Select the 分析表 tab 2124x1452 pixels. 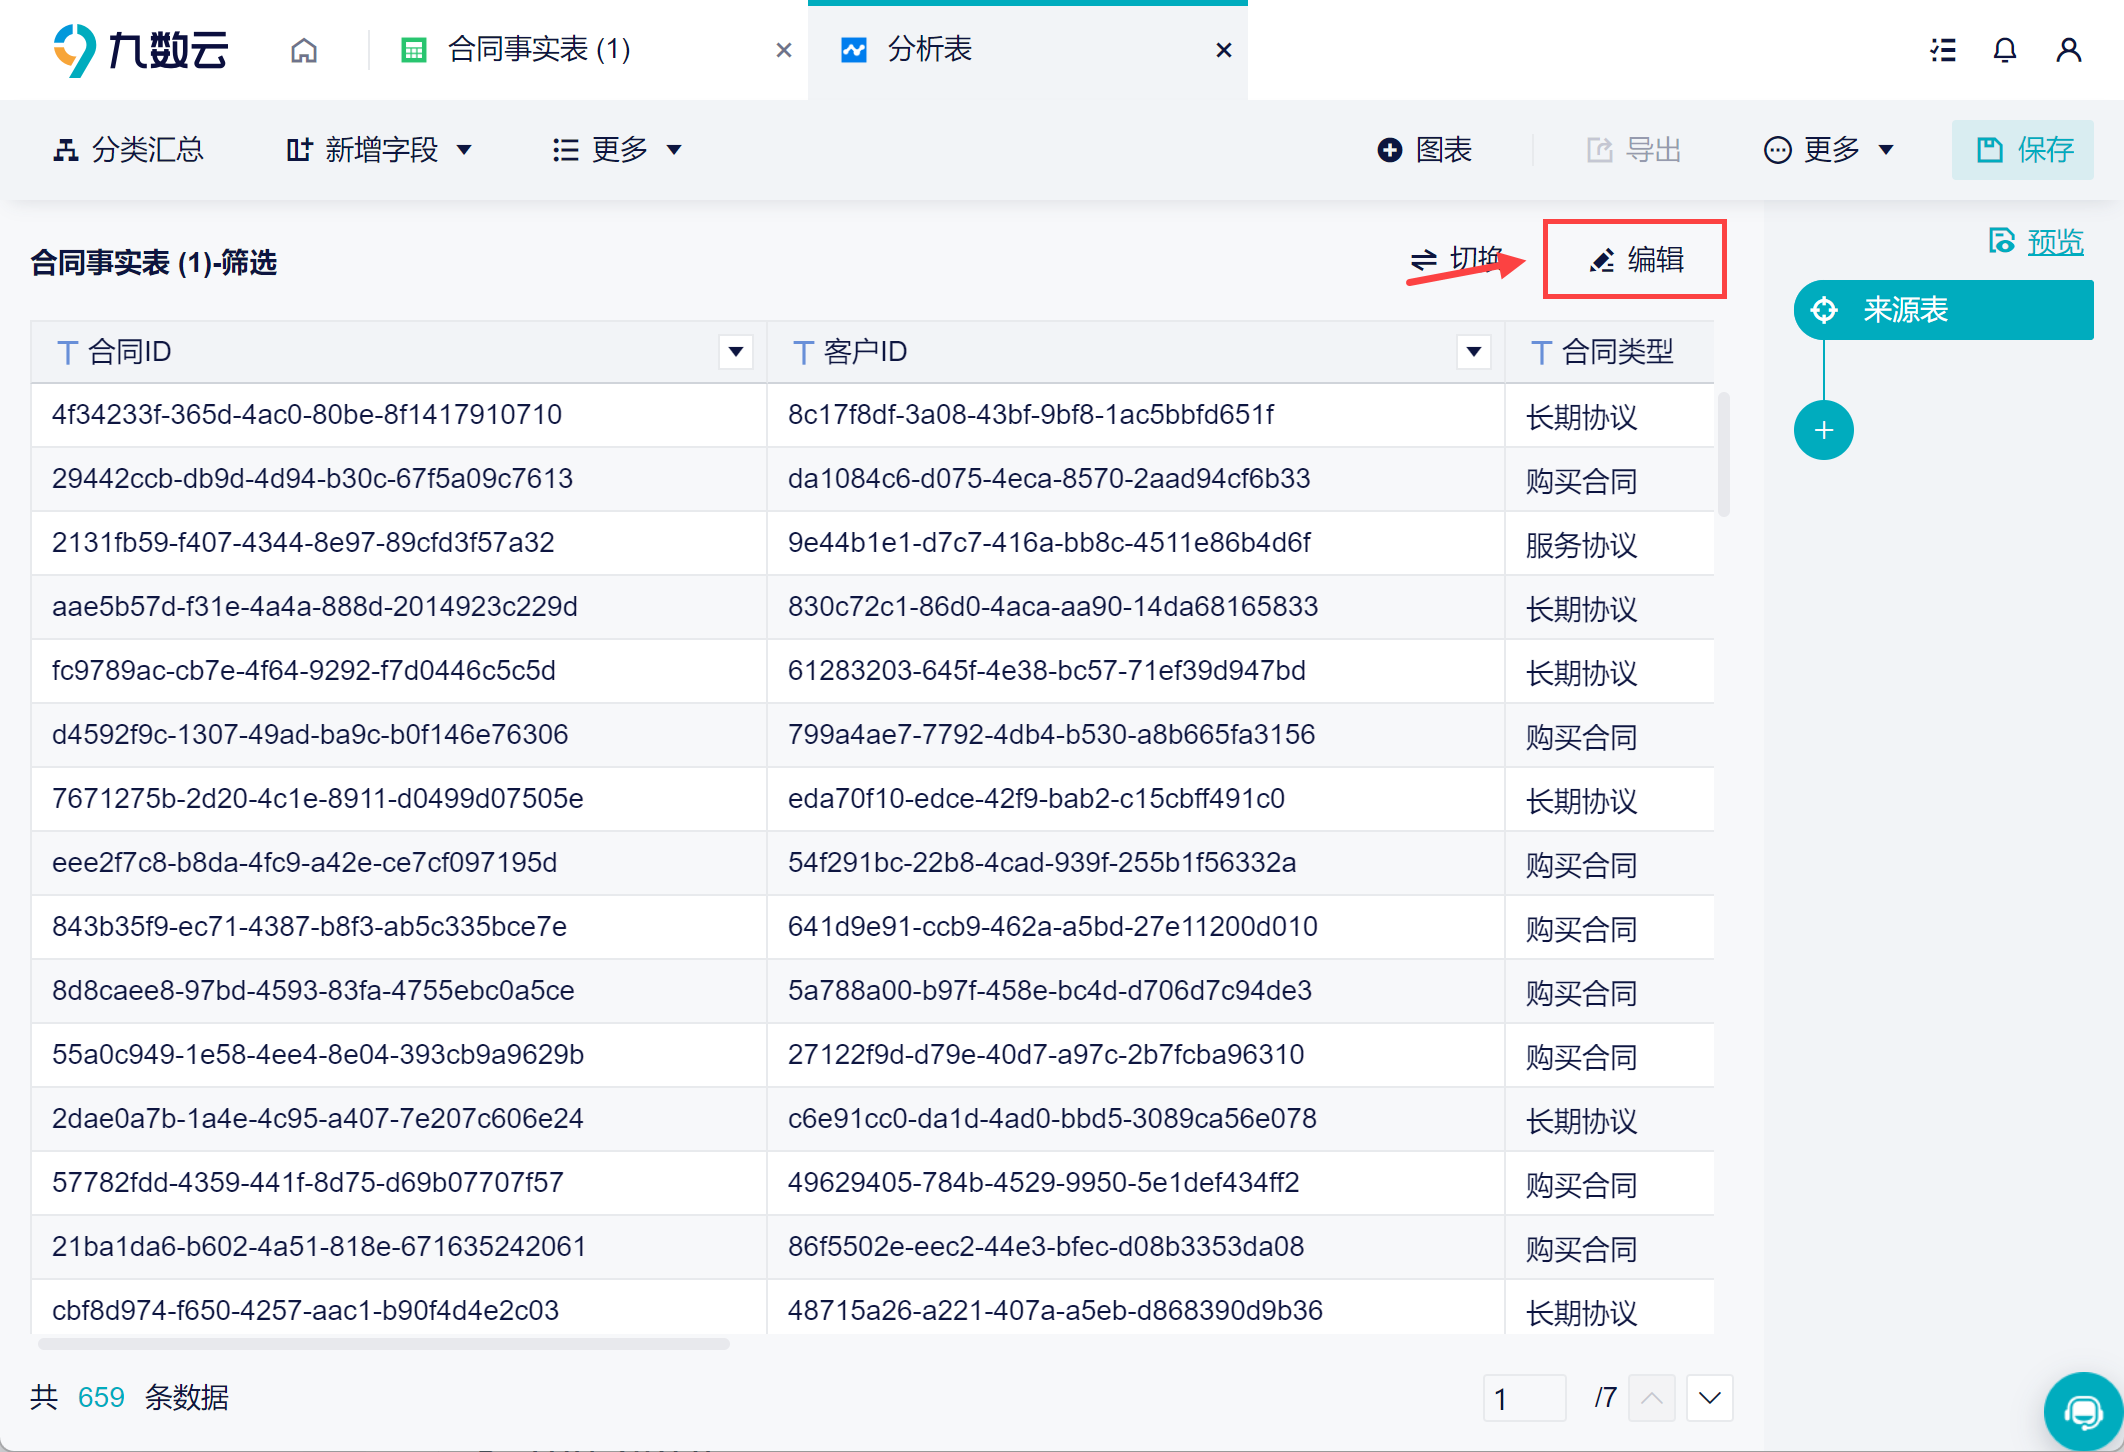point(930,50)
